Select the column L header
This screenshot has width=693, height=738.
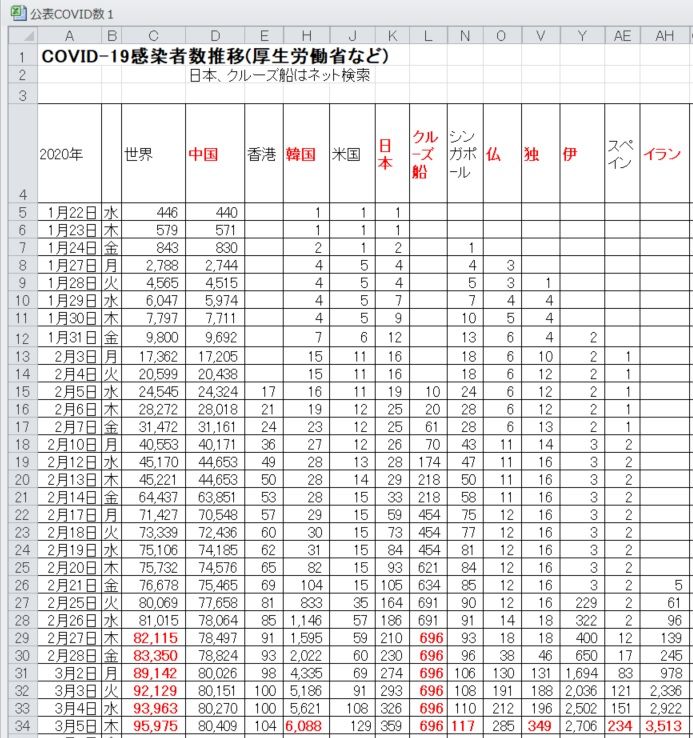pos(427,36)
